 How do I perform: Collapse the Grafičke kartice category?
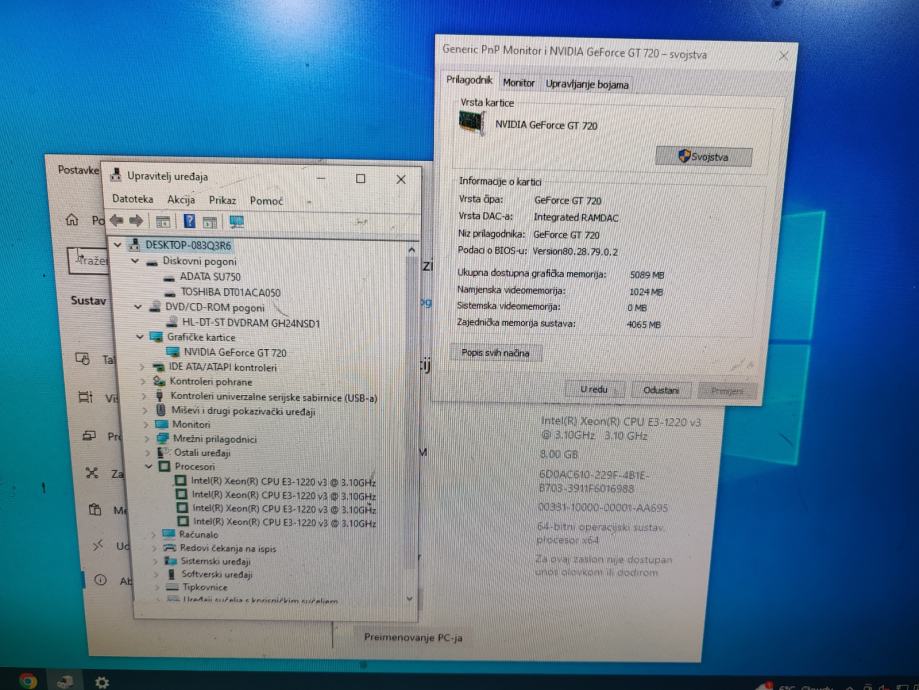point(139,336)
